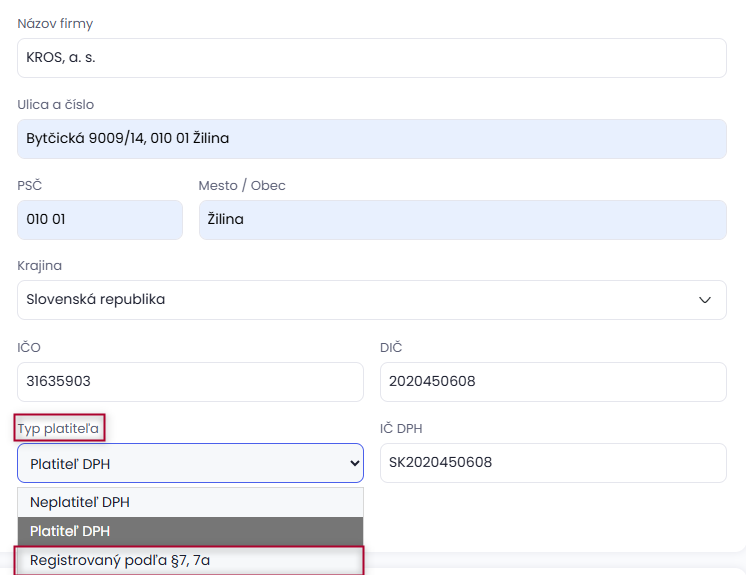Click the Krajina label
746x575 pixels.
[x=40, y=266]
